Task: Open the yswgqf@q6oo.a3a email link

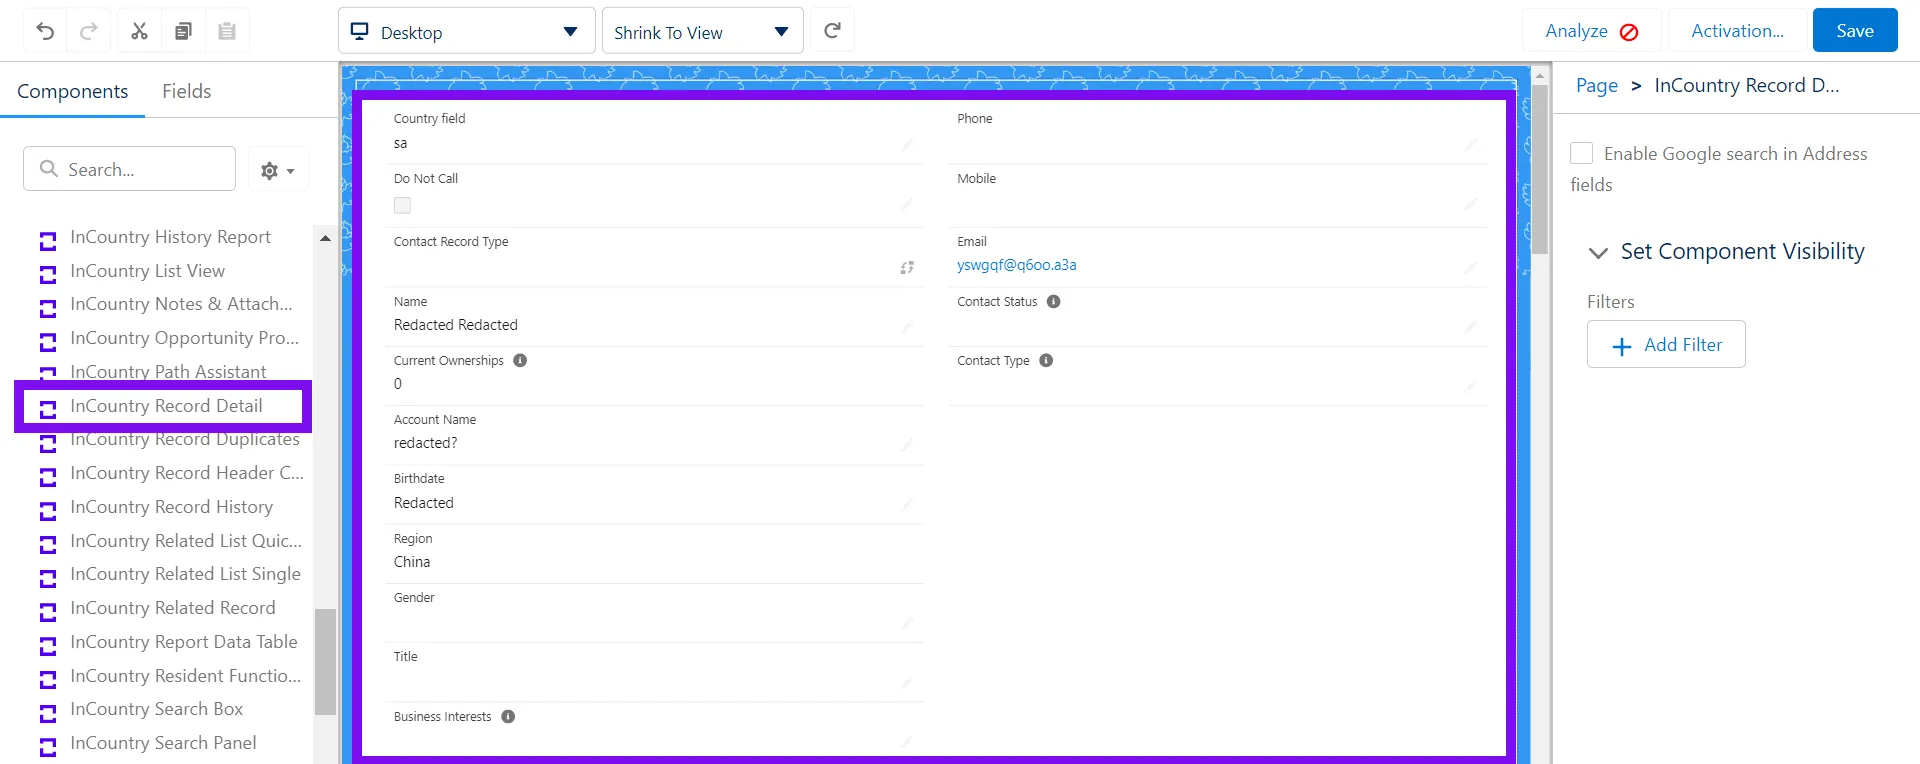Action: tap(1016, 265)
